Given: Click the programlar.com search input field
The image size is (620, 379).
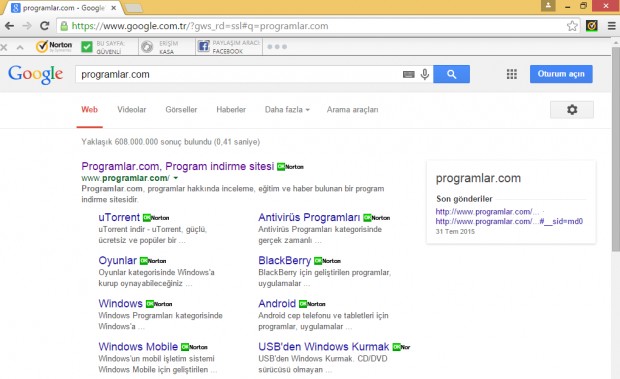Looking at the screenshot, I should click(x=237, y=74).
